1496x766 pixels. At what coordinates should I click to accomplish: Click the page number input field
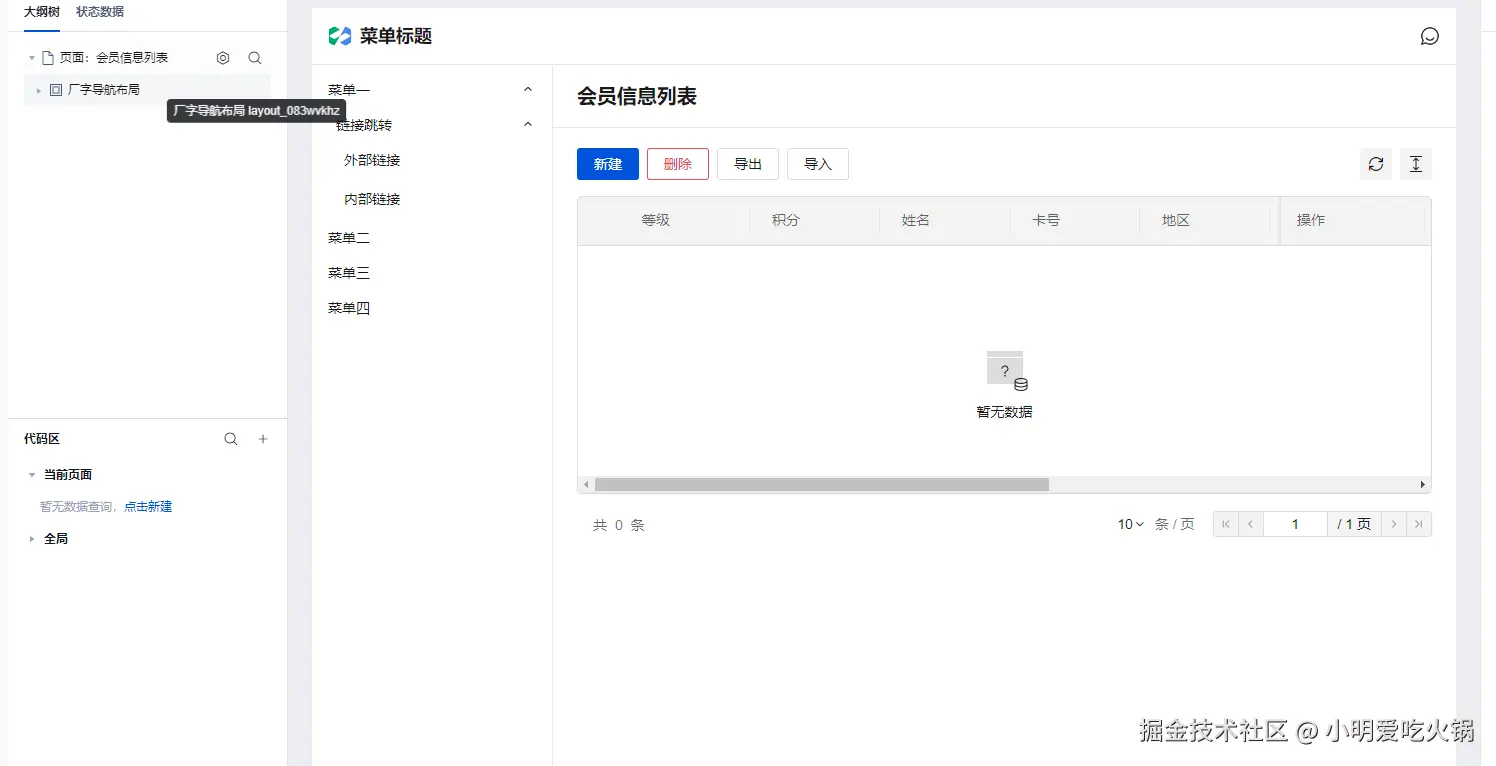1295,523
